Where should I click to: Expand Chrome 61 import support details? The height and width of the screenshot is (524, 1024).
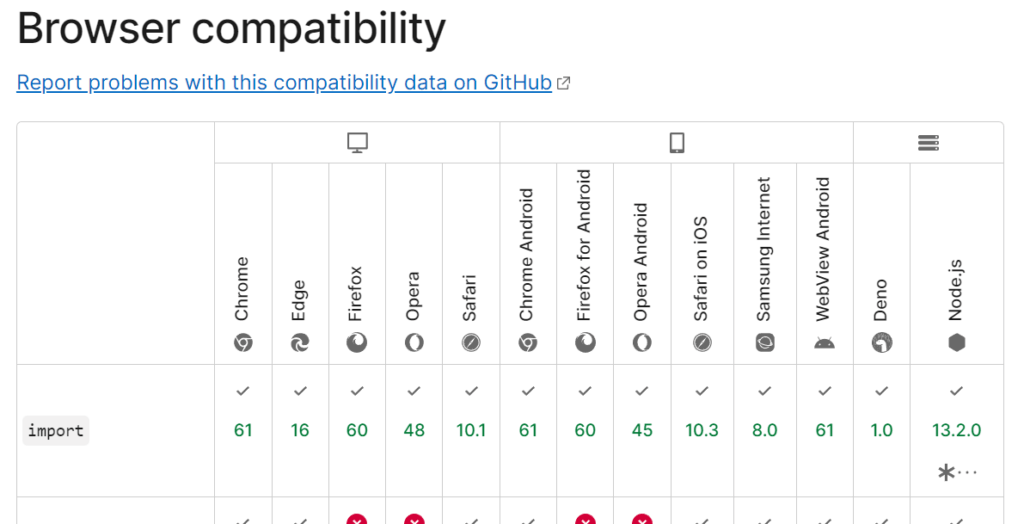[243, 430]
